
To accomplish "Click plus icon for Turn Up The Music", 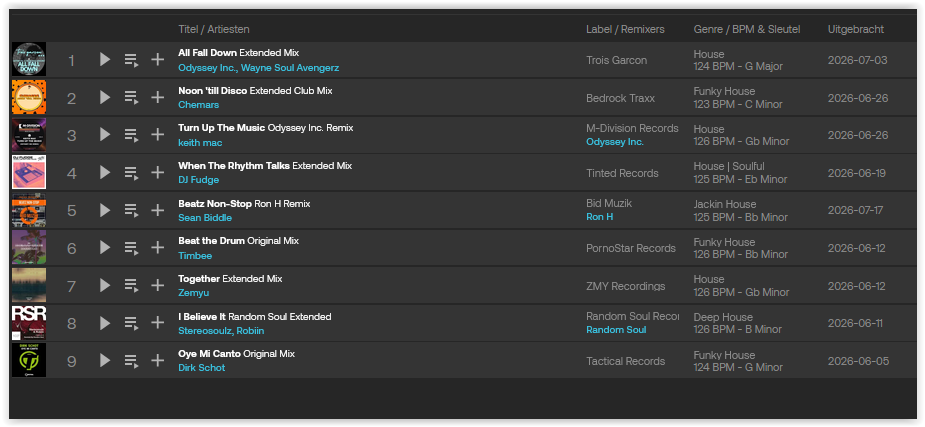I will (158, 135).
